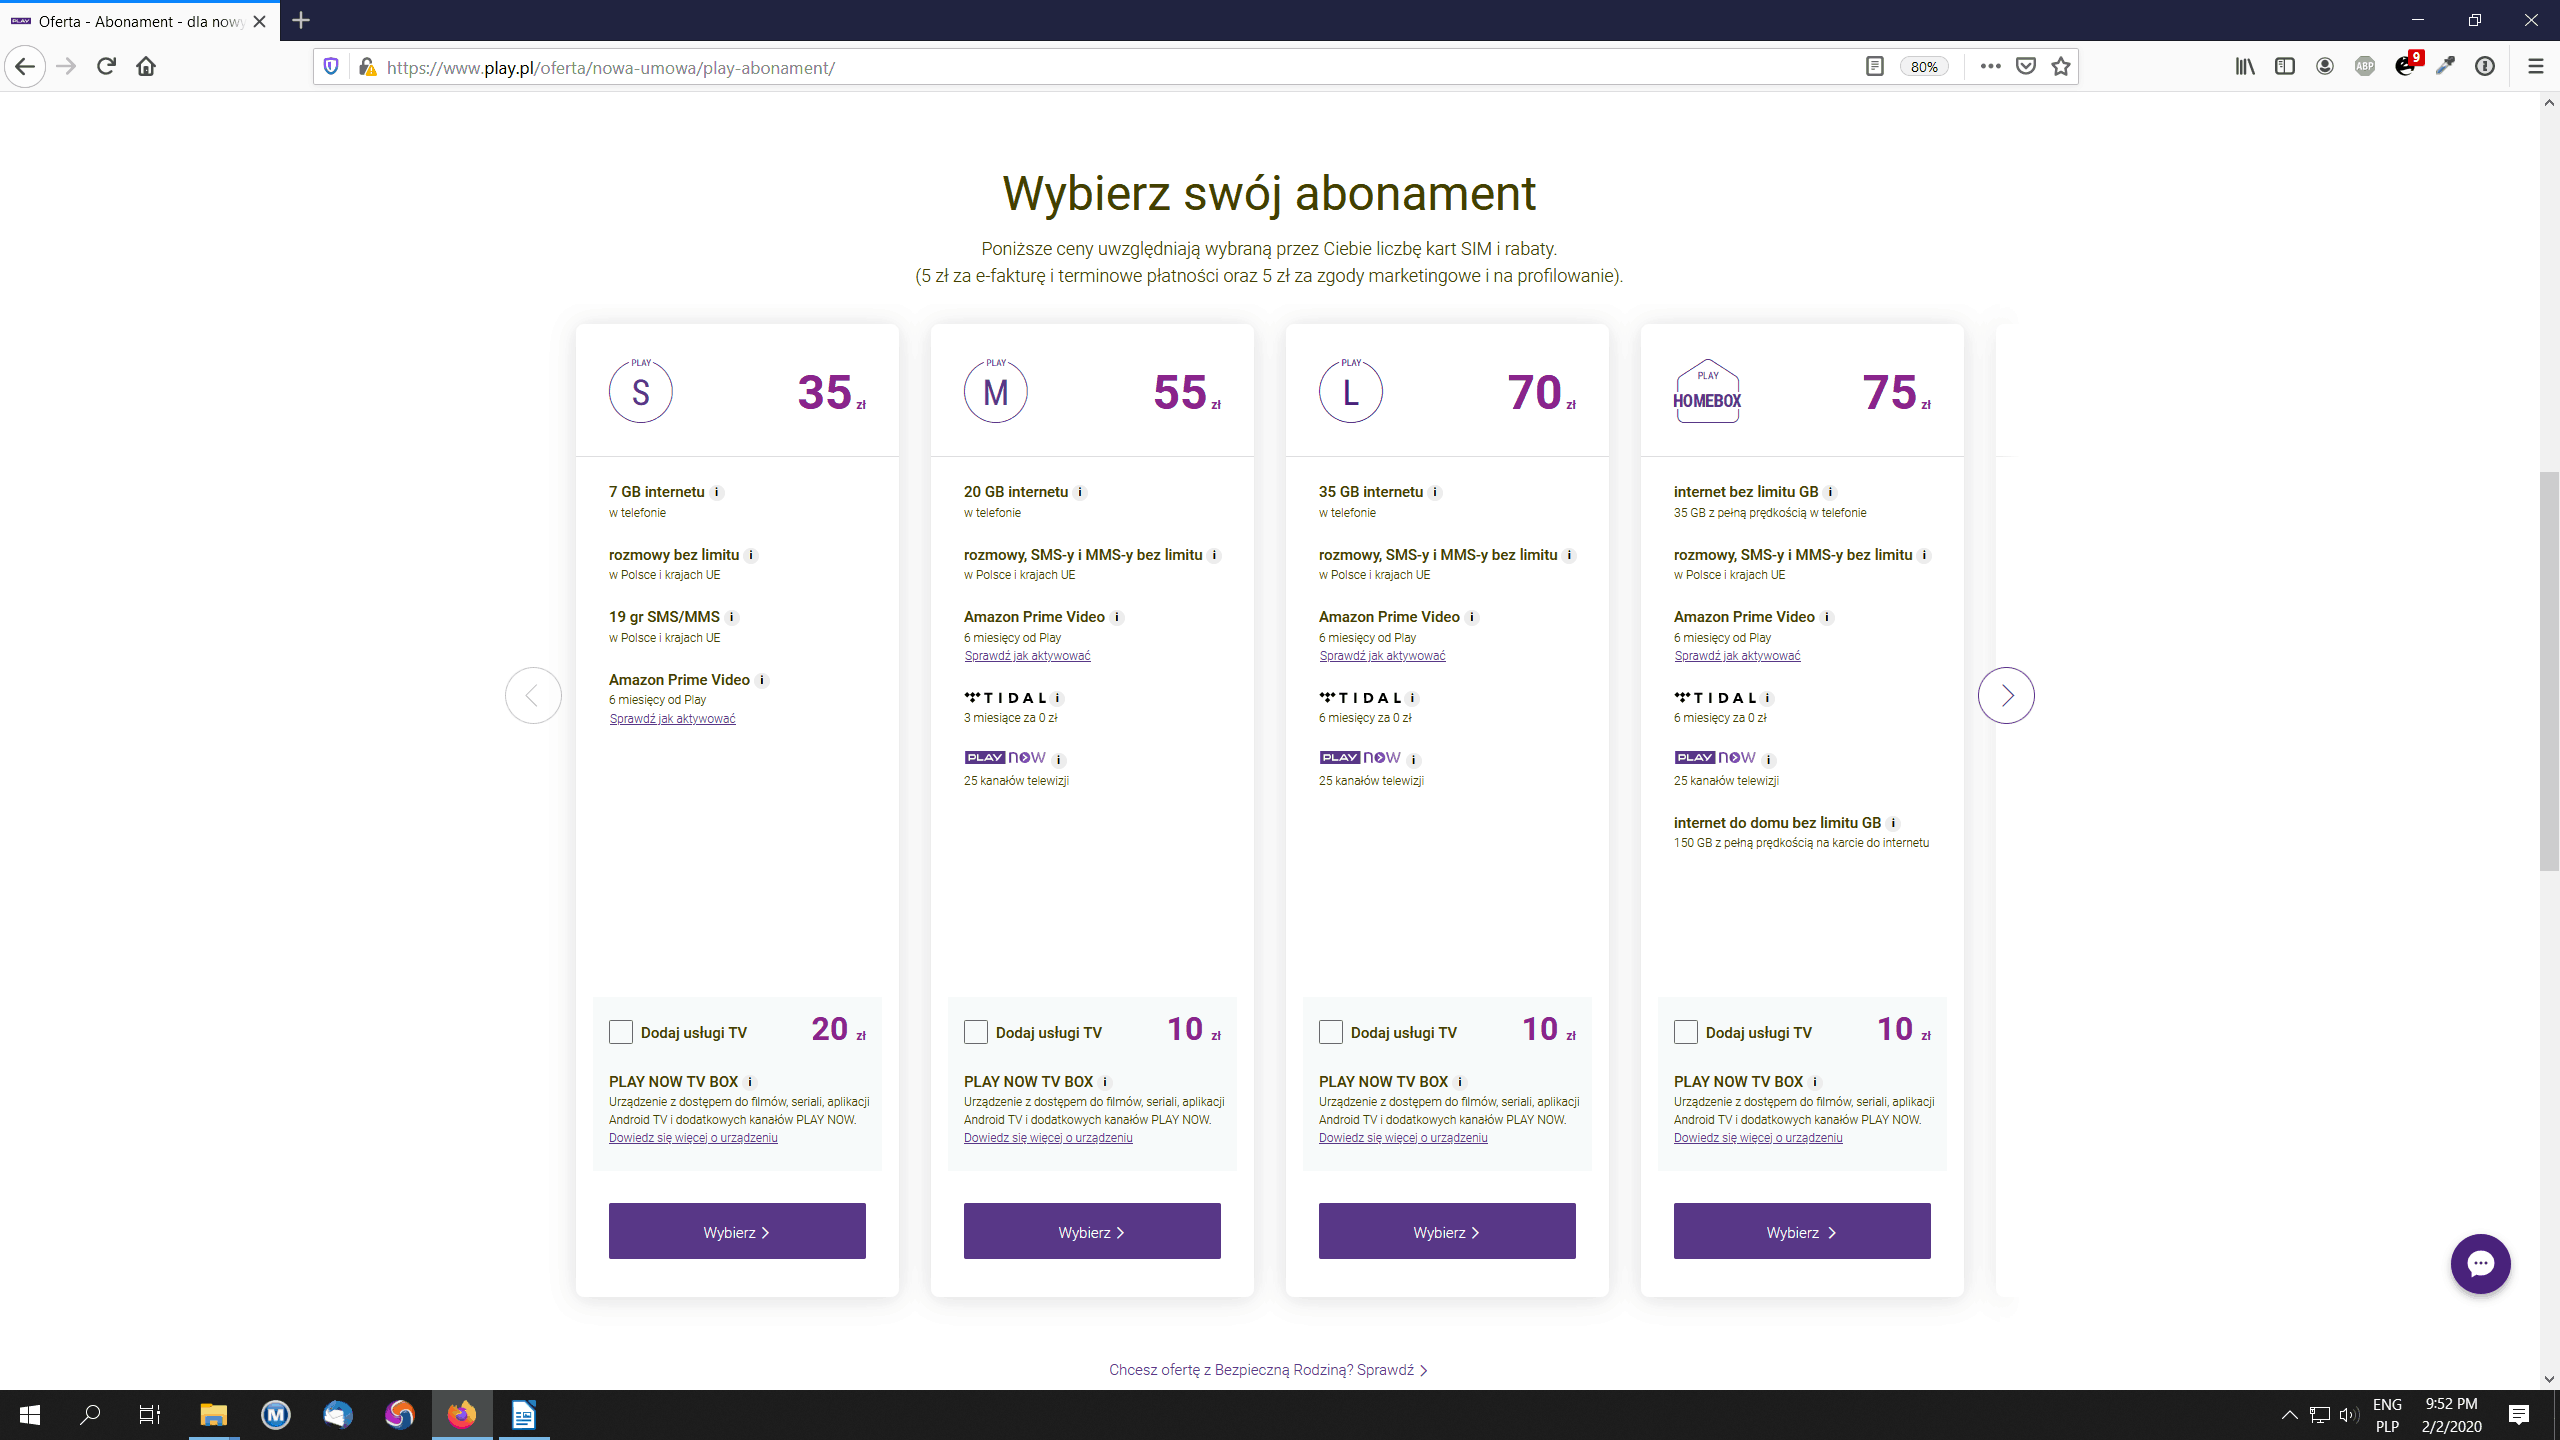Open Dowiedz się więcej o urządzeniu in Play L

pos(1403,1138)
